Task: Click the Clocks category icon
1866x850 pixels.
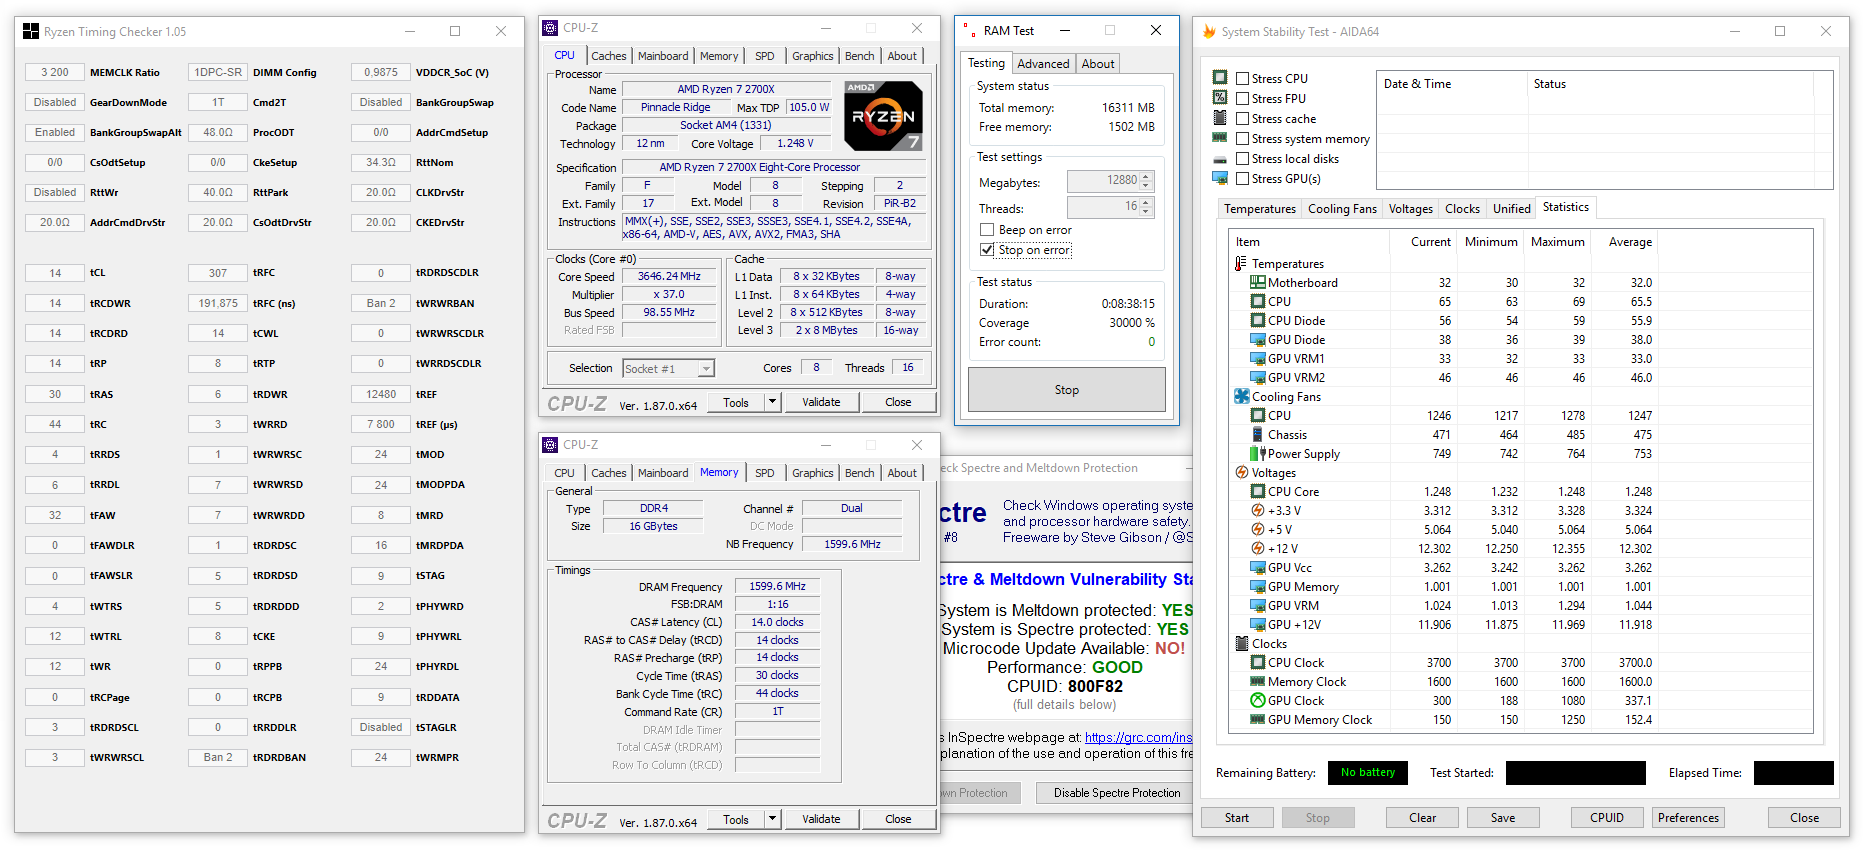Action: pos(1242,644)
